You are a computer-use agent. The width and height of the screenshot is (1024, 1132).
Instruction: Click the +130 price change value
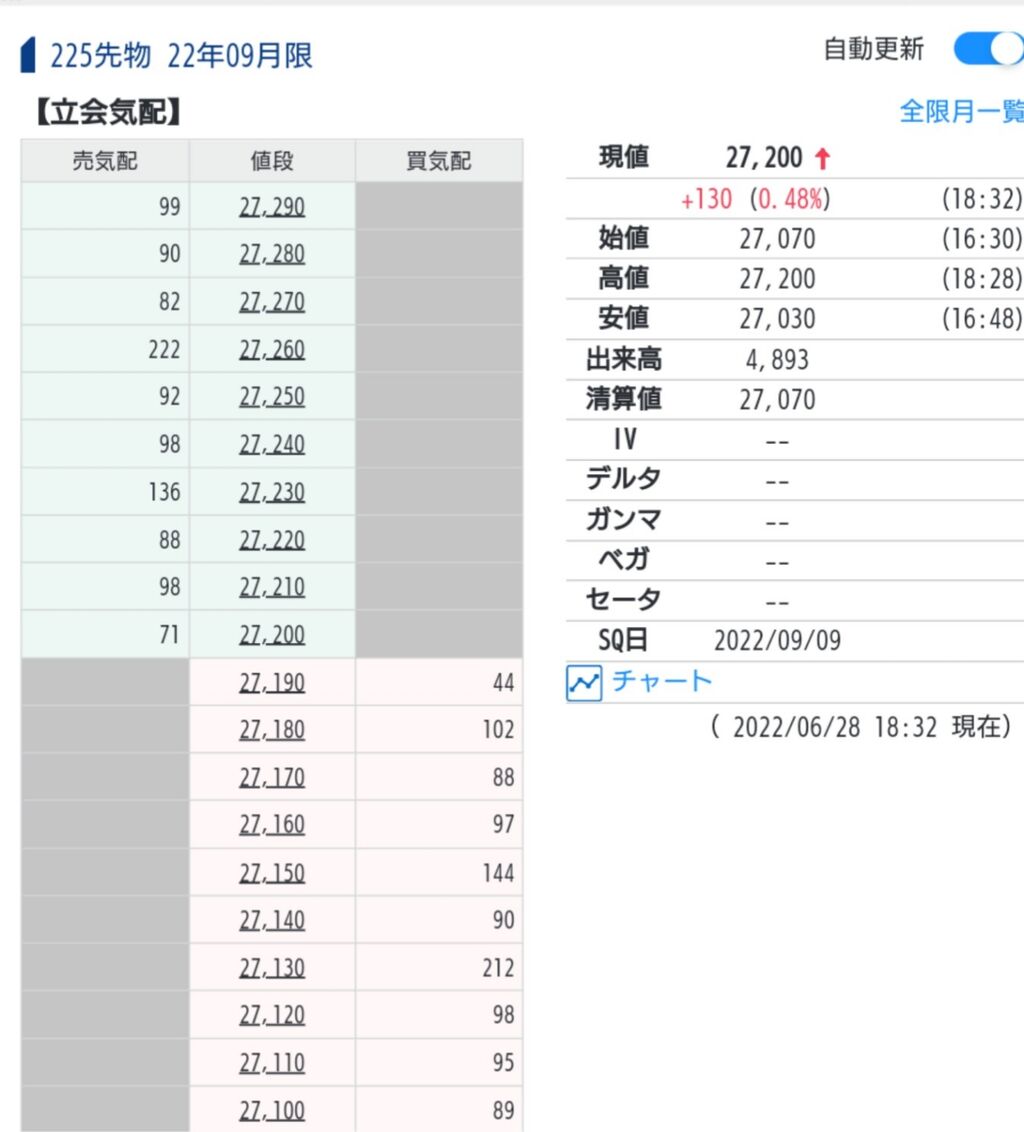[x=706, y=199]
